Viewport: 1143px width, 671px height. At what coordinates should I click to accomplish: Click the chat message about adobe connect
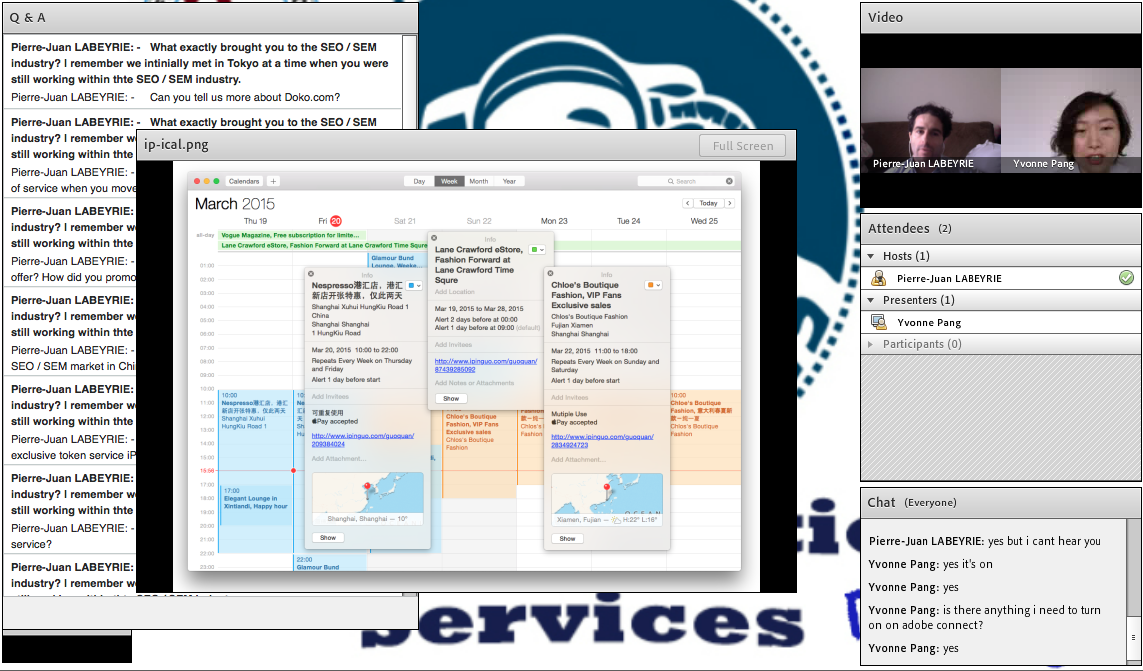pos(985,617)
